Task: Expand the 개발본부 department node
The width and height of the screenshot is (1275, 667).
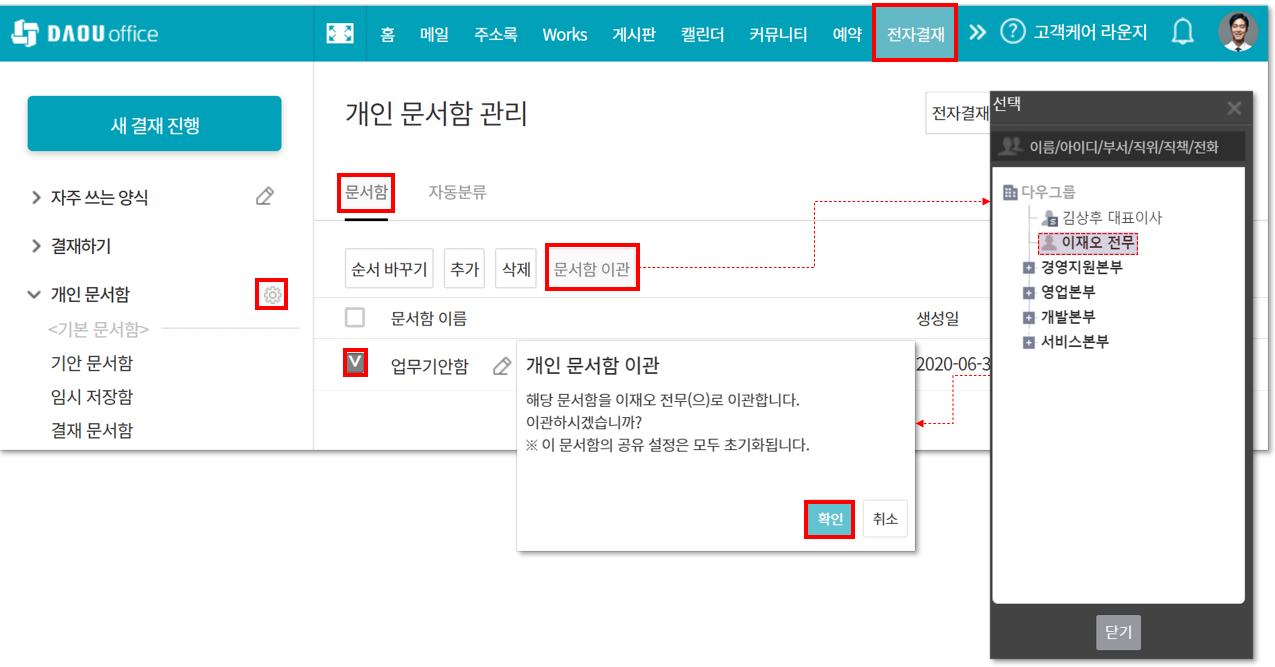Action: pyautogui.click(x=1028, y=318)
